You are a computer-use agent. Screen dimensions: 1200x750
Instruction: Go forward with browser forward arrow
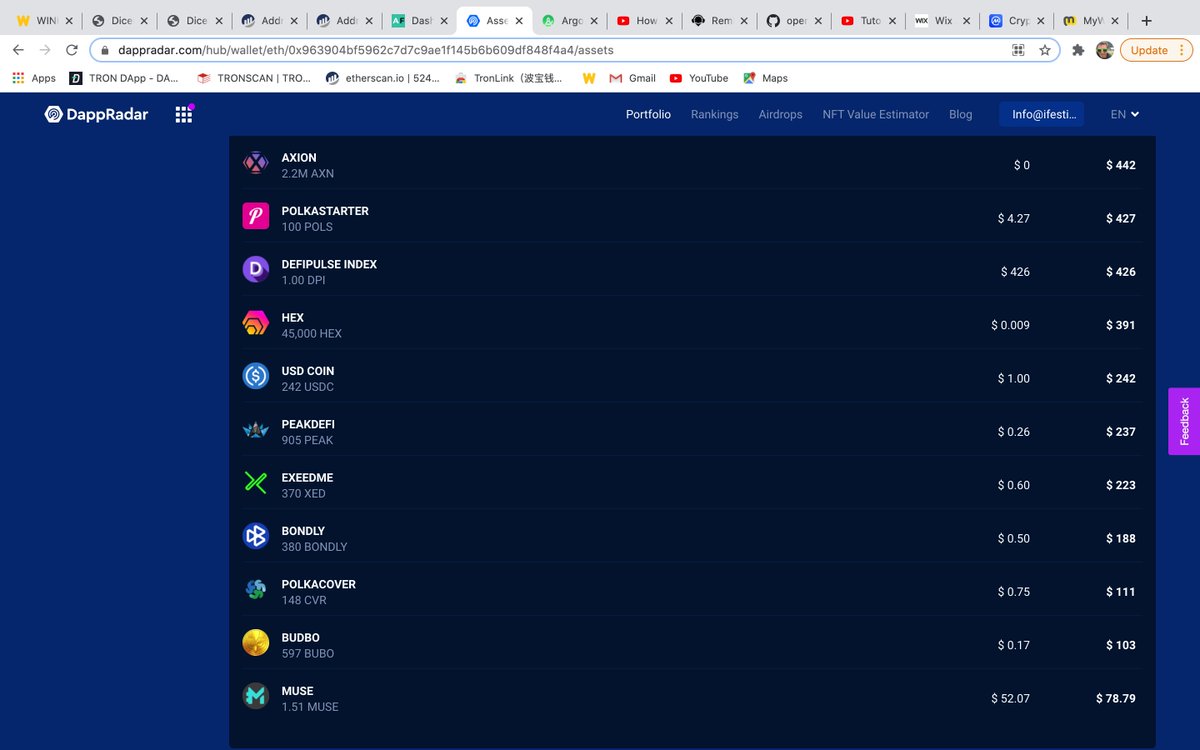click(x=44, y=50)
